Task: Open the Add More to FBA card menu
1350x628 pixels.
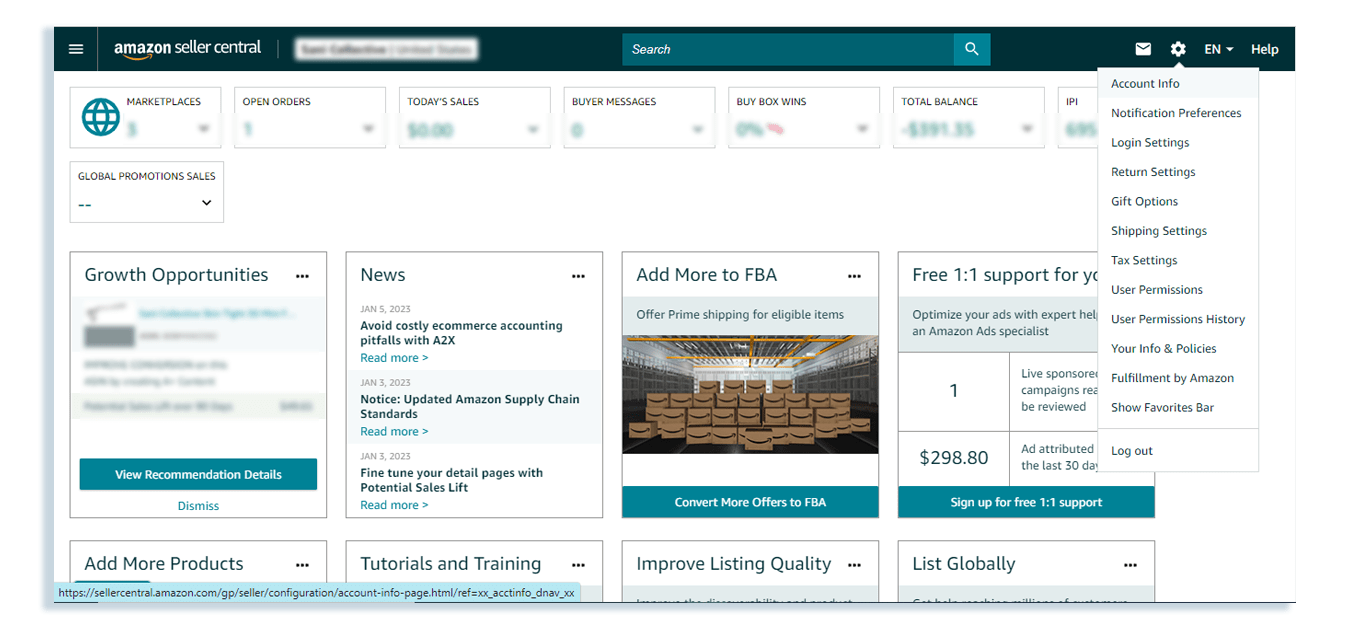Action: (x=855, y=276)
